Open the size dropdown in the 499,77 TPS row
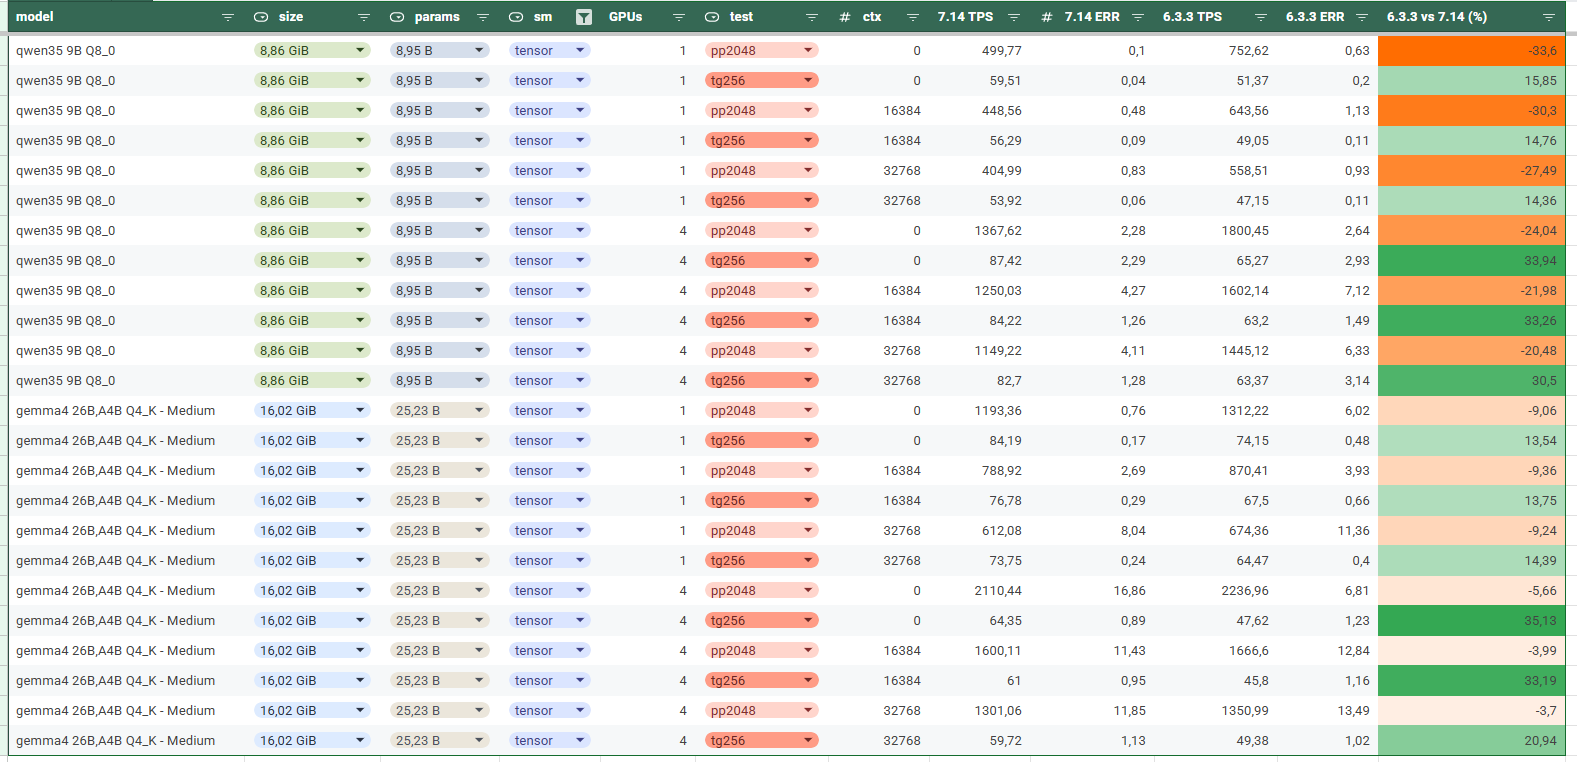 point(312,50)
